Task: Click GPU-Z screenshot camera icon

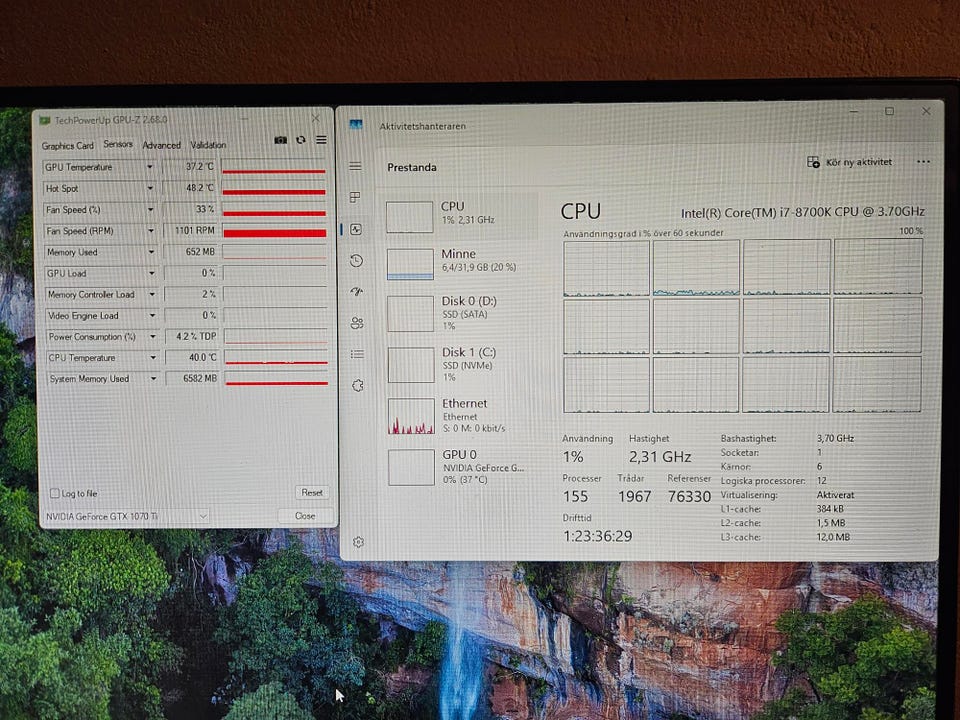Action: coord(280,140)
